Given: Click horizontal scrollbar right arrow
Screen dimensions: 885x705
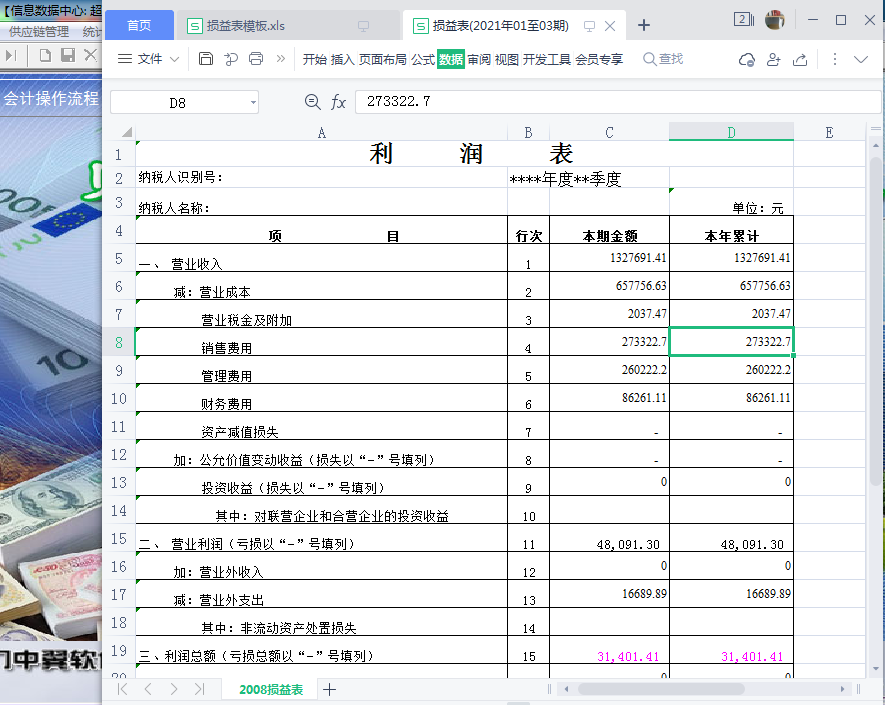Looking at the screenshot, I should point(842,689).
